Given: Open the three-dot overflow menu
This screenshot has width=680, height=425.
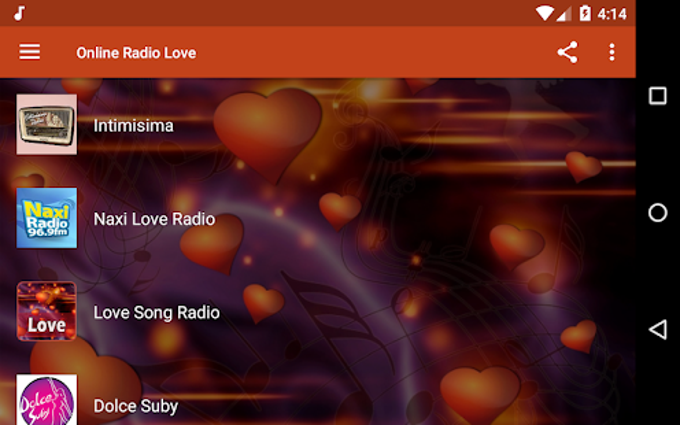Looking at the screenshot, I should click(611, 52).
